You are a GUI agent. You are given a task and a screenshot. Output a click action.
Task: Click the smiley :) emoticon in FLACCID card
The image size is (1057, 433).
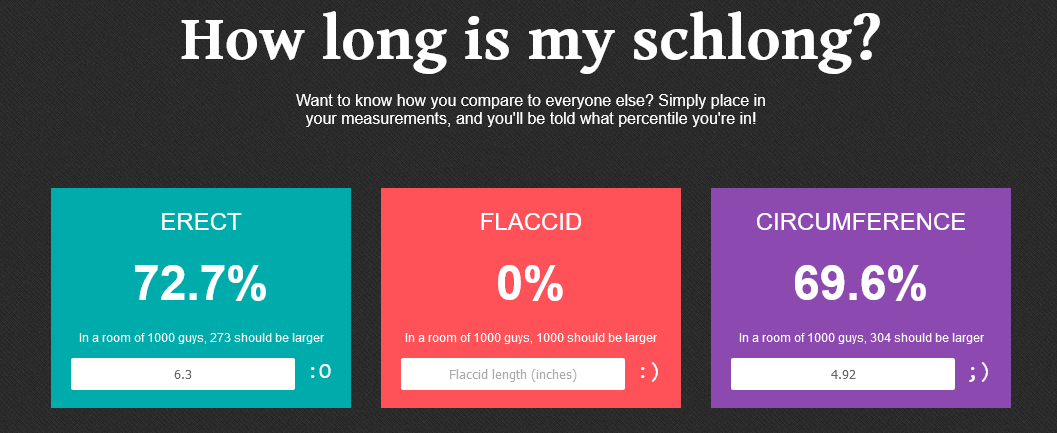coord(649,373)
